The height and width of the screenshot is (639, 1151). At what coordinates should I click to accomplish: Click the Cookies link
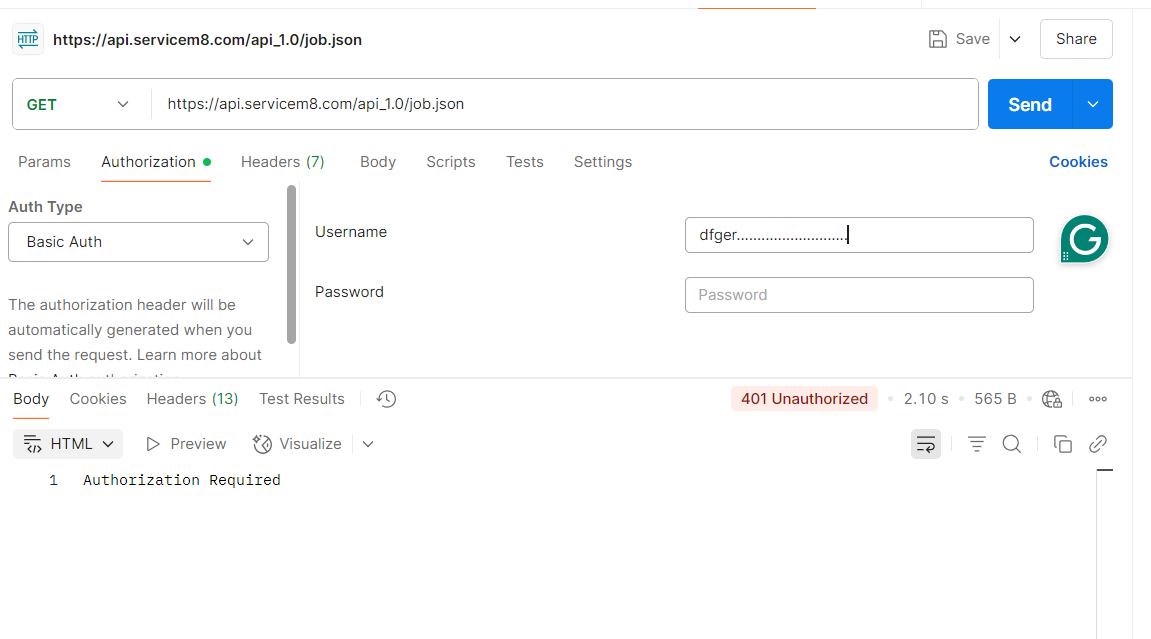click(1078, 162)
